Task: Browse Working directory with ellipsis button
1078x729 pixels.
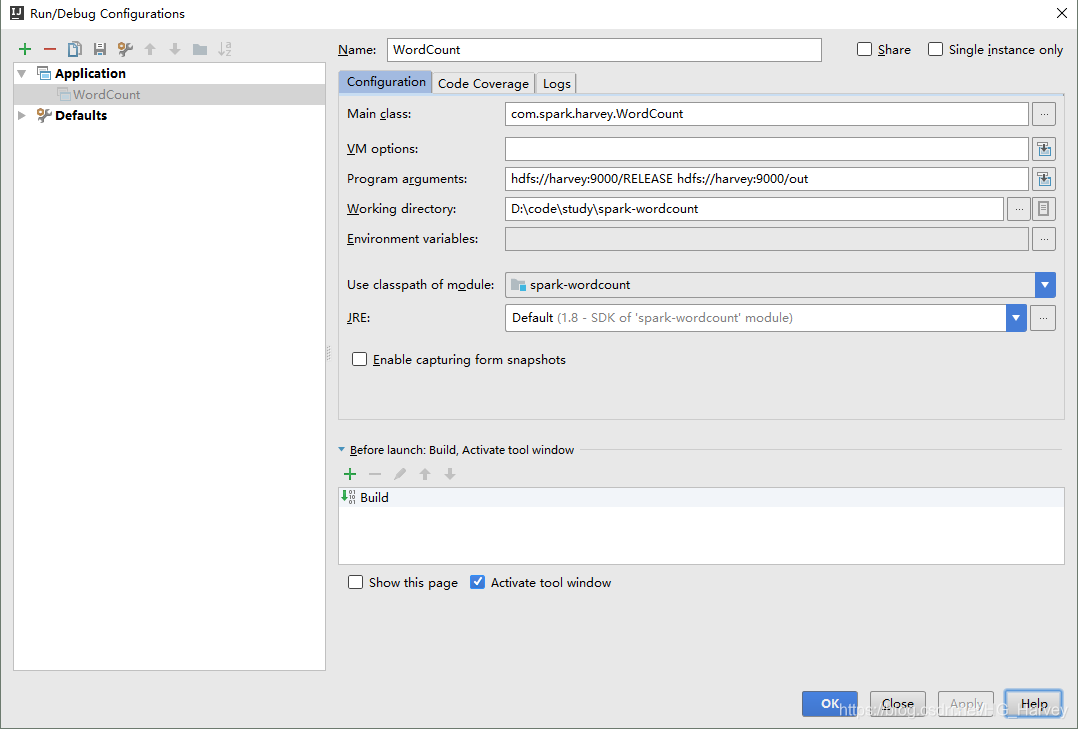Action: [x=1018, y=209]
